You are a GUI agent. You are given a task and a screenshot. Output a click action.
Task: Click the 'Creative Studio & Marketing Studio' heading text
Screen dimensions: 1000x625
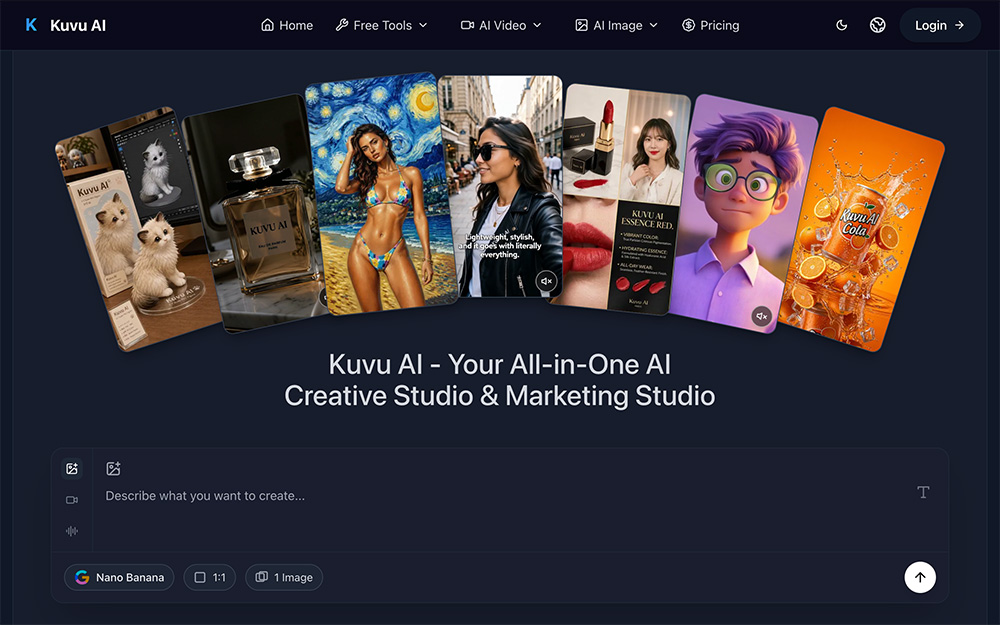click(499, 396)
